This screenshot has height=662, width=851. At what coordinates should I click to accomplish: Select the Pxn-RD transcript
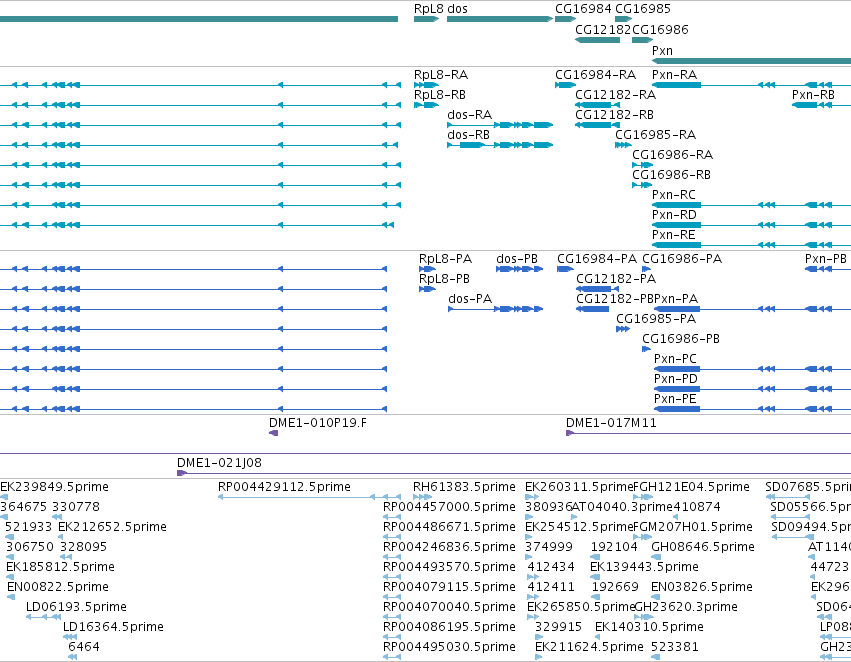[674, 214]
